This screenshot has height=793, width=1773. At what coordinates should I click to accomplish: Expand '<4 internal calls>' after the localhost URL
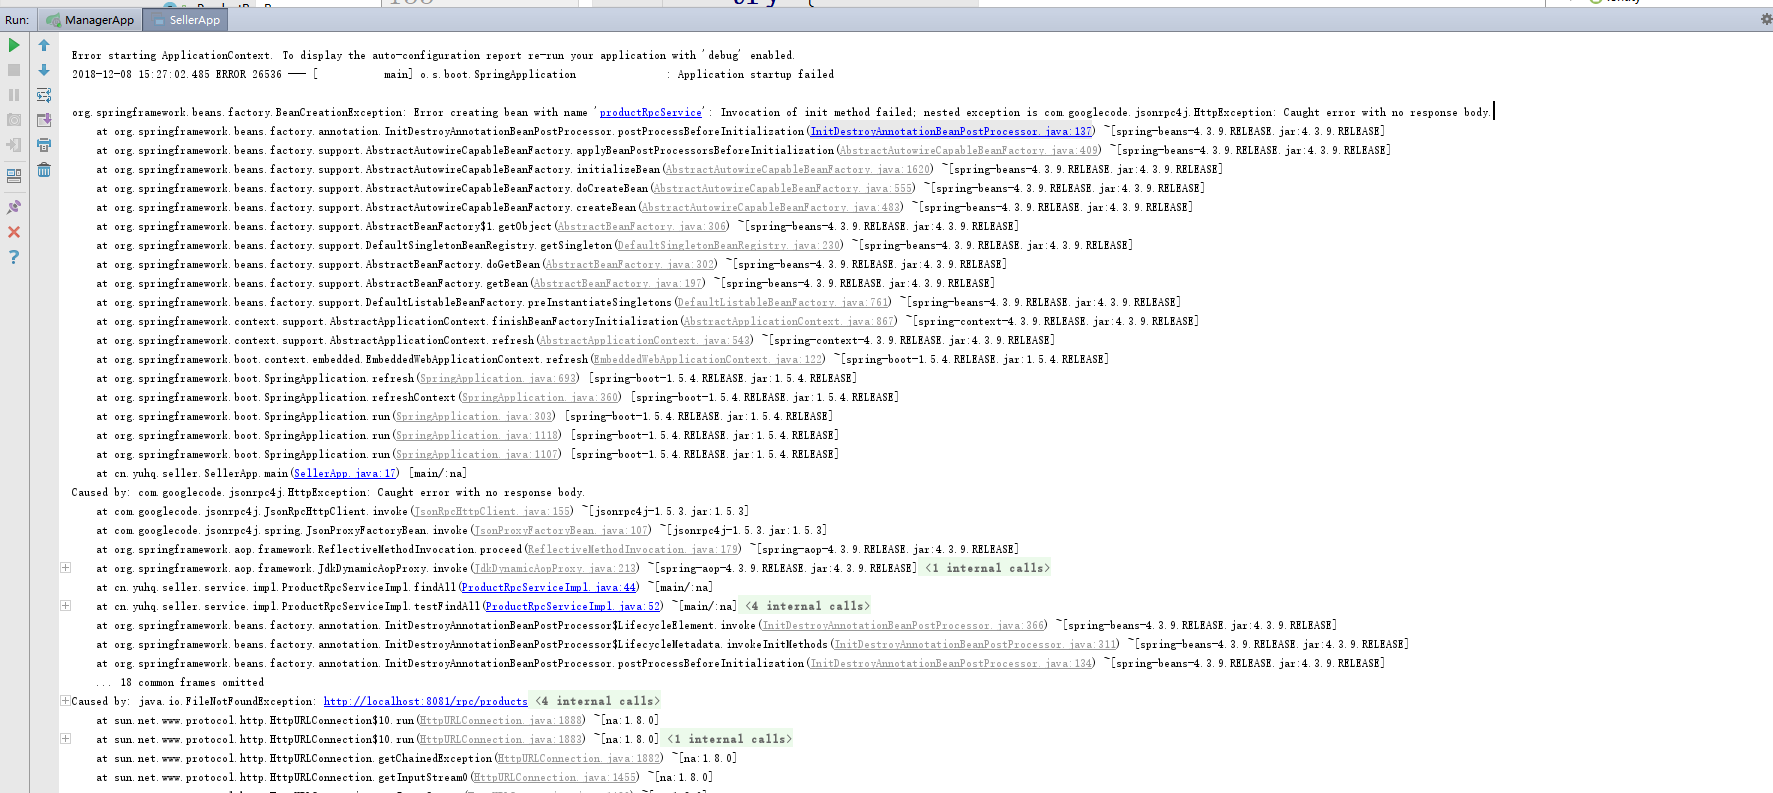[597, 701]
